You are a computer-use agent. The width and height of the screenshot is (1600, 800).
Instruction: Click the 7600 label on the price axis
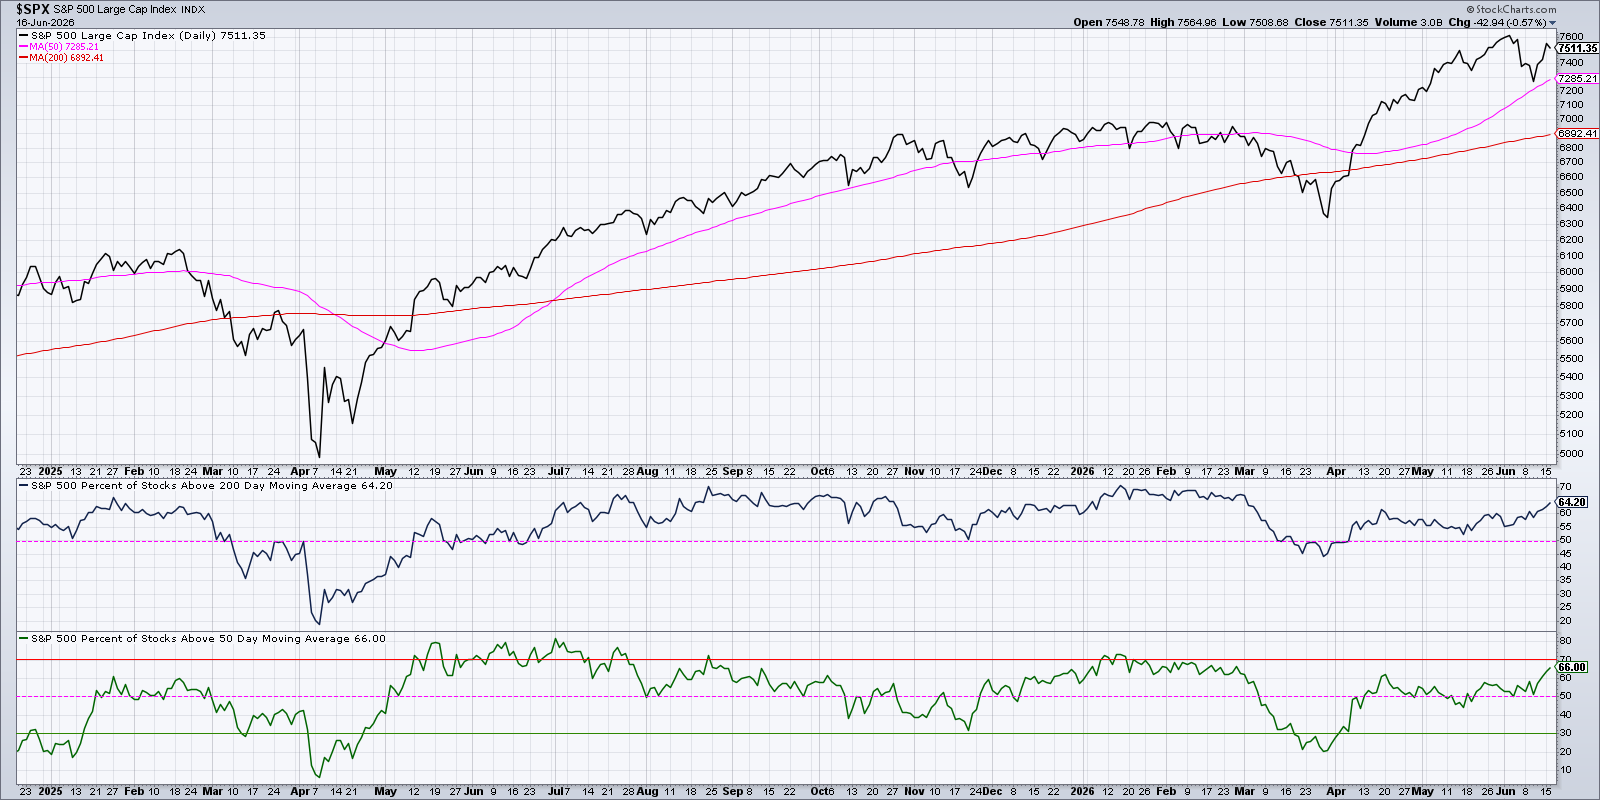click(1569, 36)
